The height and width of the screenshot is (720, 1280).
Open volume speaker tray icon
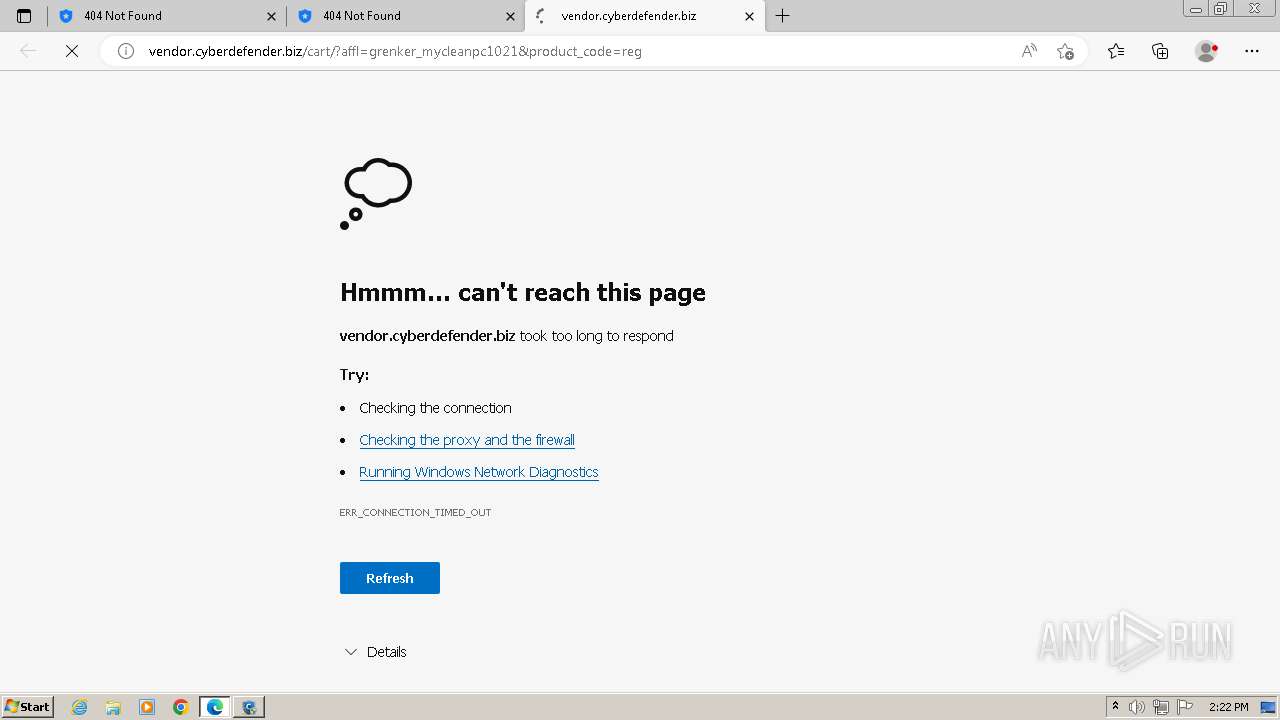[1137, 707]
